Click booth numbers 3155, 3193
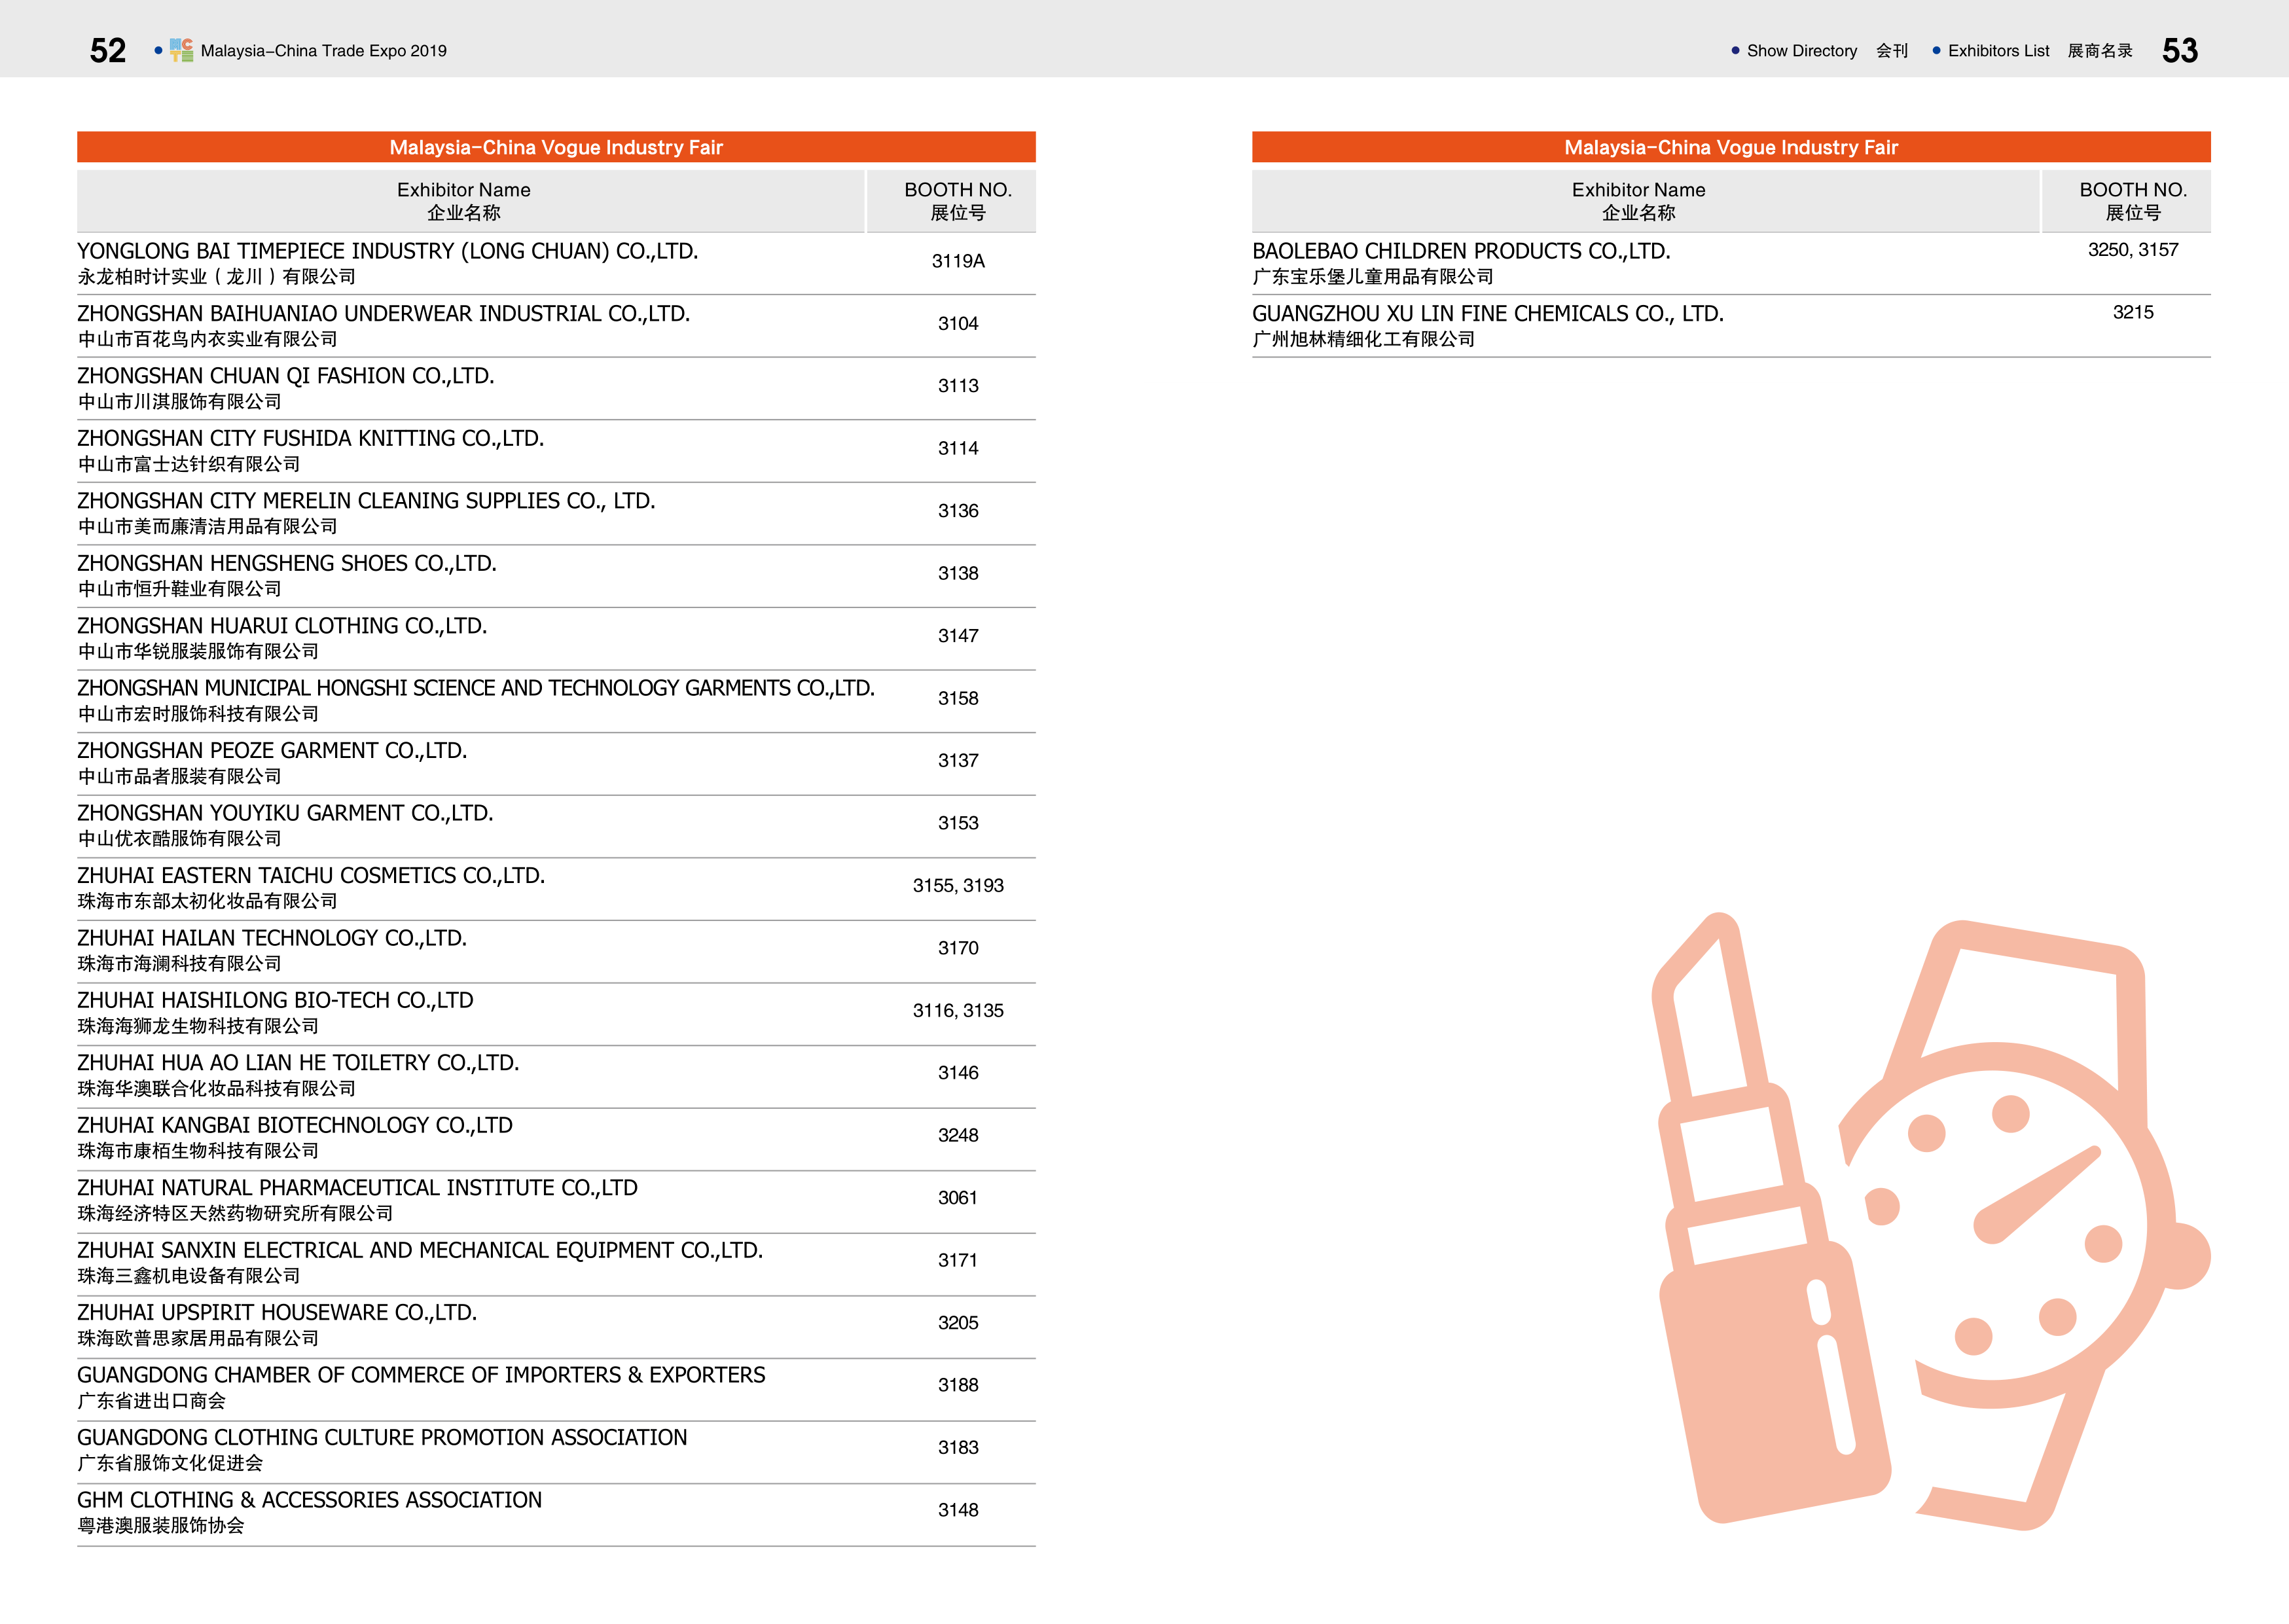Screen dimensions: 2289x1624 958,886
